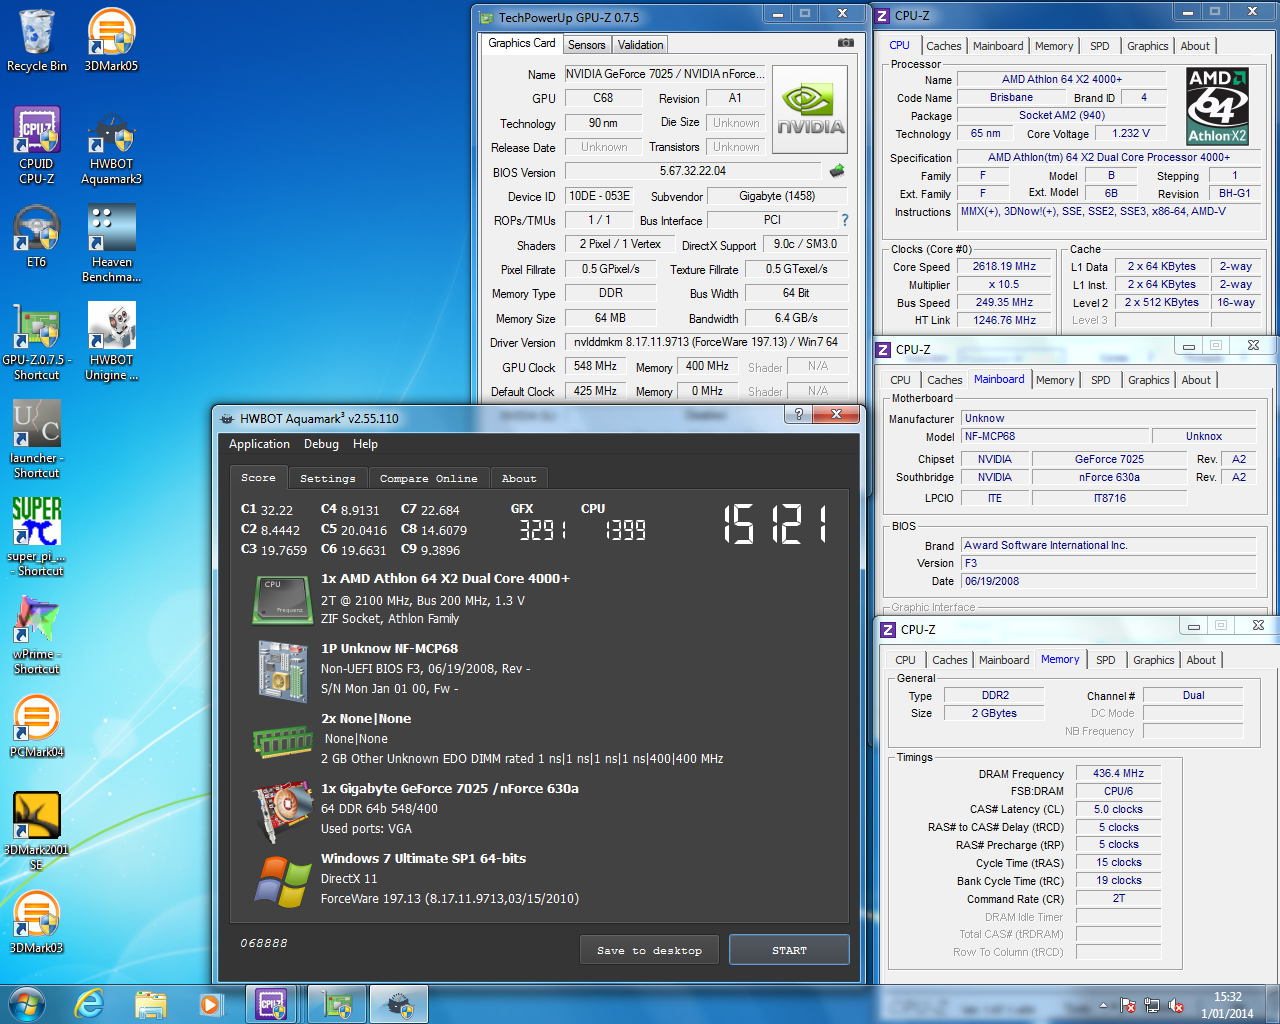Open the HWBOT Unigine desktop shortcut
Viewport: 1280px width, 1024px height.
[111, 342]
